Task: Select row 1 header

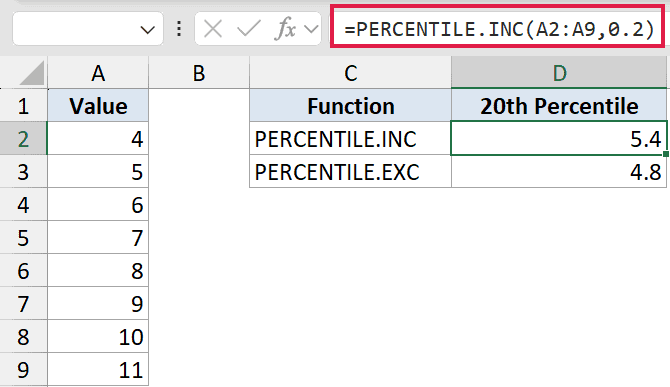Action: (24, 106)
